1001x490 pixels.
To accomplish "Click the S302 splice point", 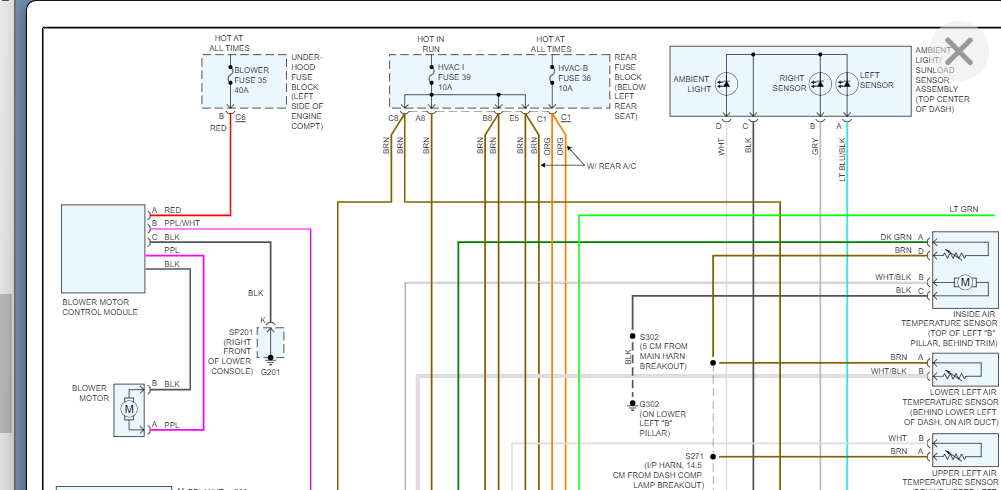I will tap(631, 335).
